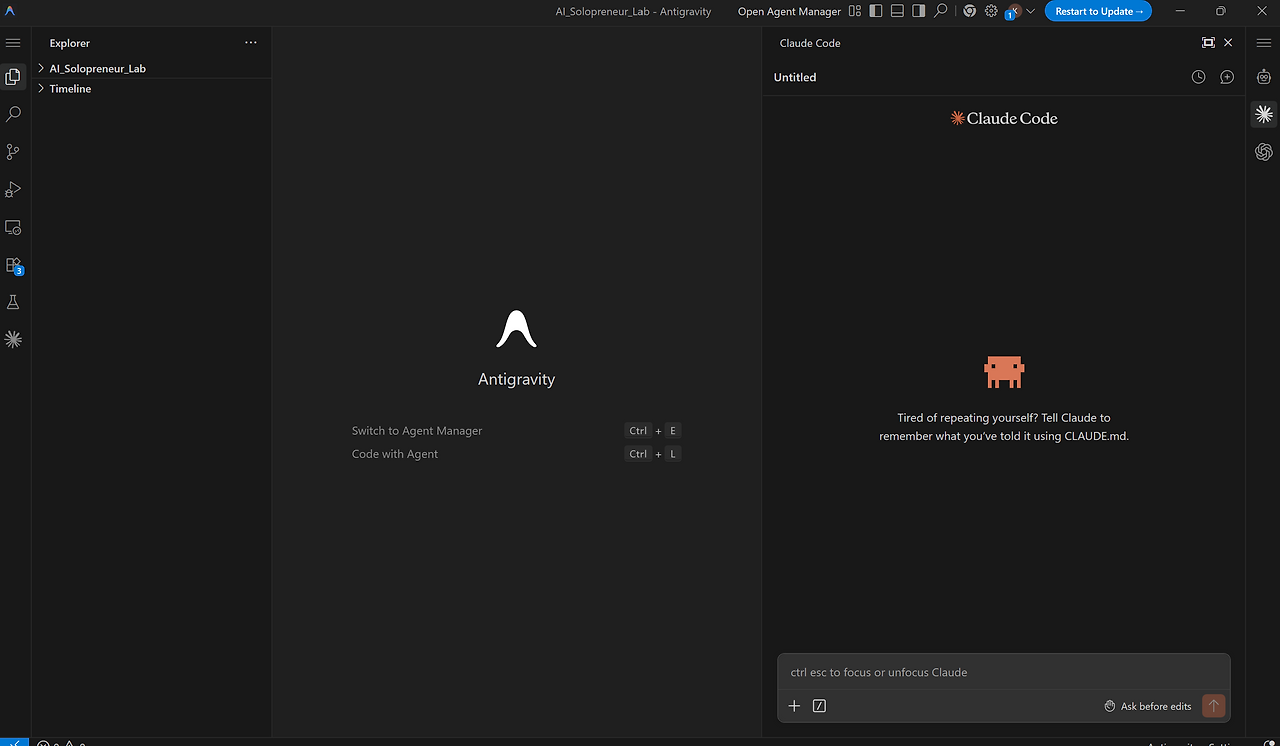Click the CLAUDE.md tip text
1280x746 pixels.
pyautogui.click(x=1004, y=427)
